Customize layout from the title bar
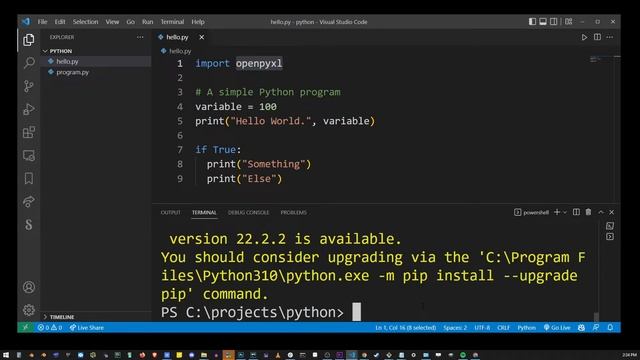The width and height of the screenshot is (640, 360). pos(569,22)
